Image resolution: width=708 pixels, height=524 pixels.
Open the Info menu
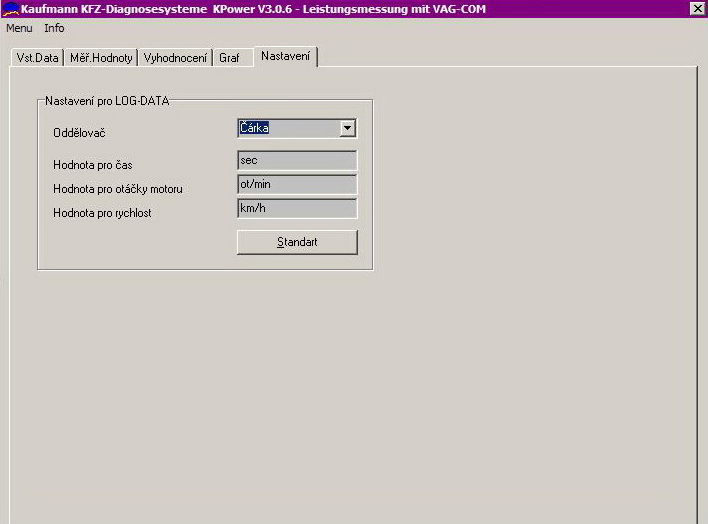(54, 28)
